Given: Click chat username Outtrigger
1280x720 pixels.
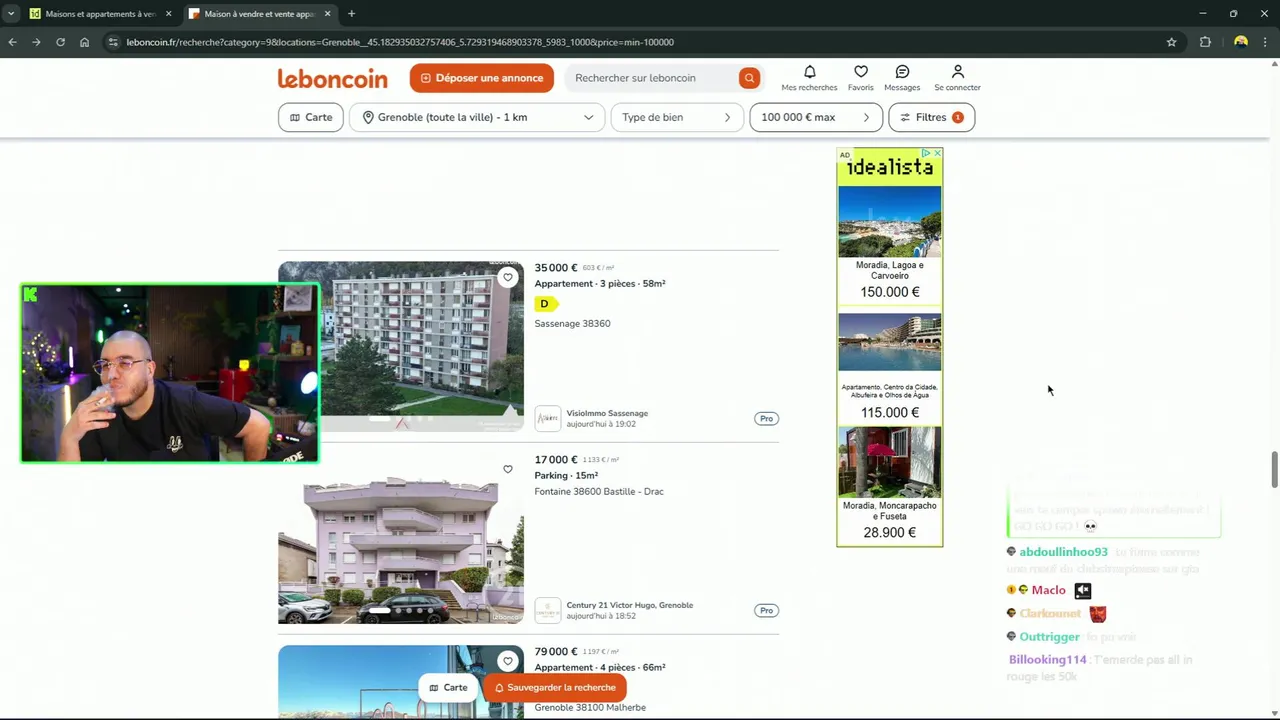Looking at the screenshot, I should [1049, 636].
